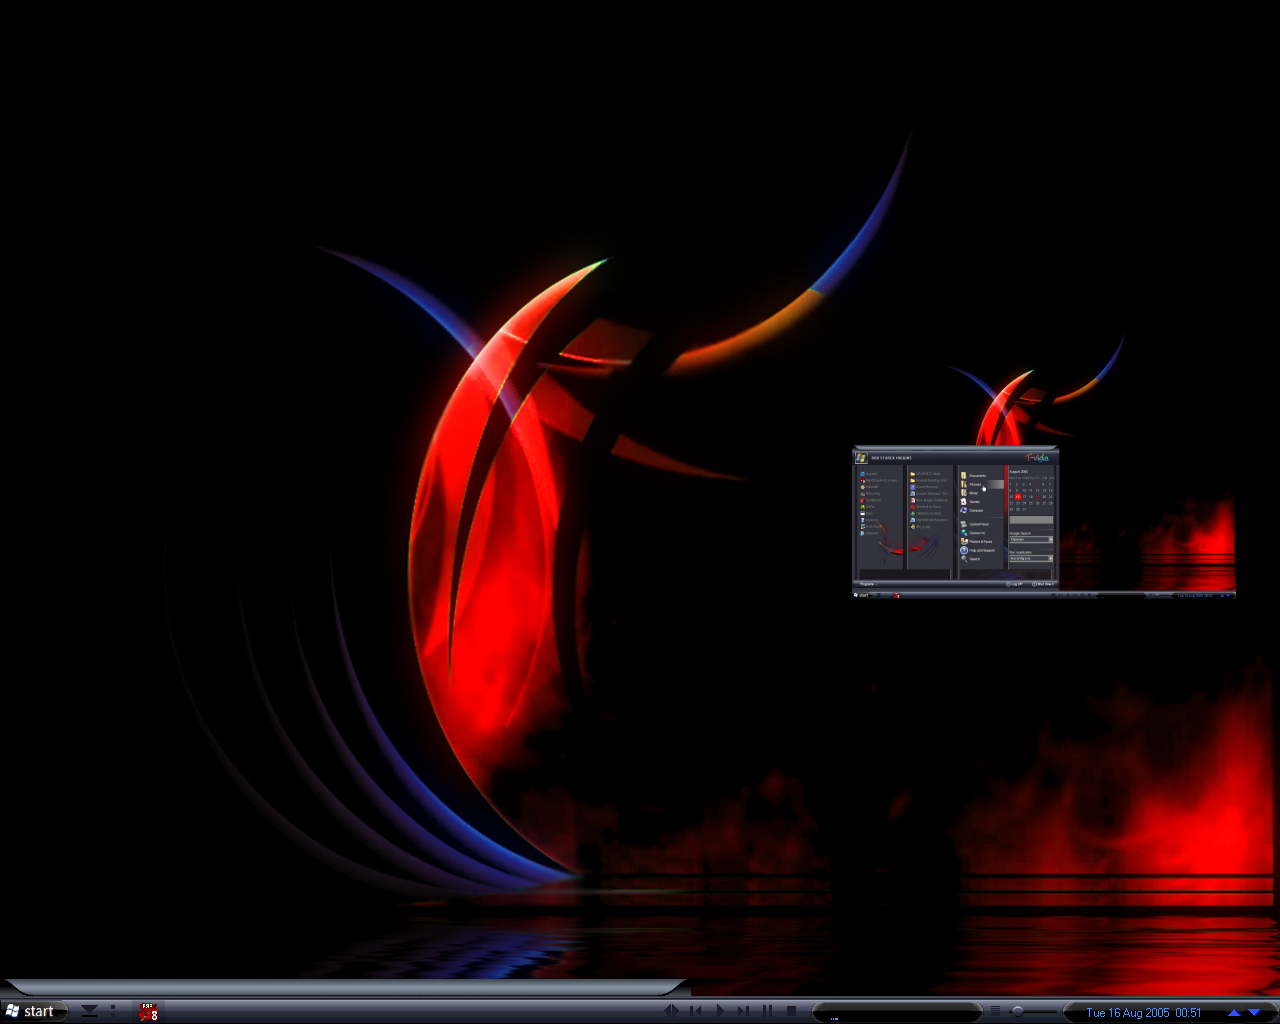1280x1024 pixels.
Task: Skip to the next track
Action: coord(744,1011)
